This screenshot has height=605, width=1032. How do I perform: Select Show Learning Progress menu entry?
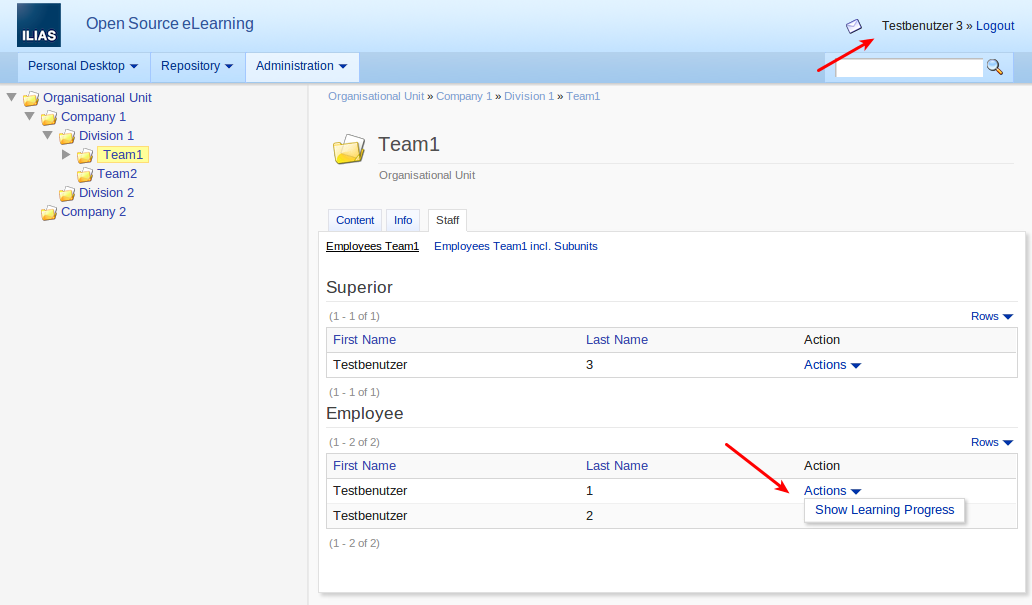point(884,510)
